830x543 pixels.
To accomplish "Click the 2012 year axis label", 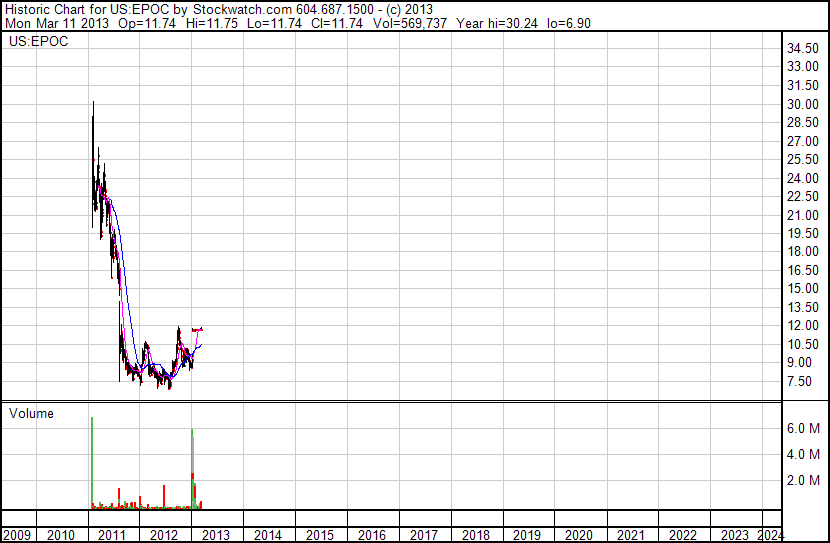I will tap(164, 535).
